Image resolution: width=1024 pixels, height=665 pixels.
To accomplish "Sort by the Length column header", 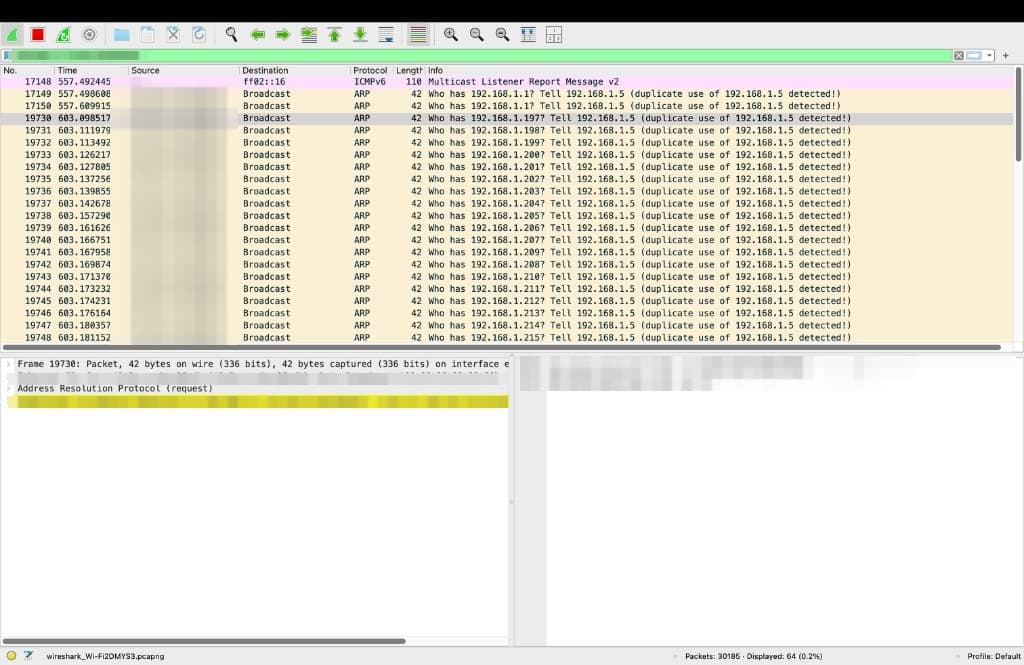I will [x=409, y=71].
